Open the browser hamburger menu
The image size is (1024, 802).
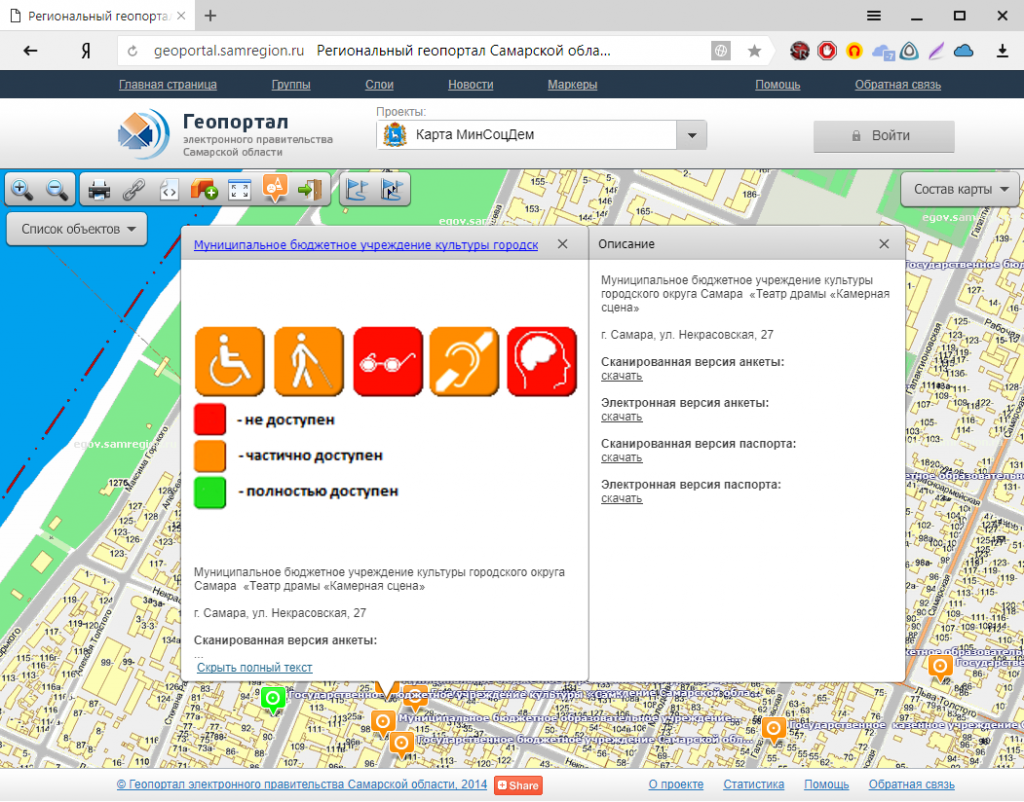point(874,16)
